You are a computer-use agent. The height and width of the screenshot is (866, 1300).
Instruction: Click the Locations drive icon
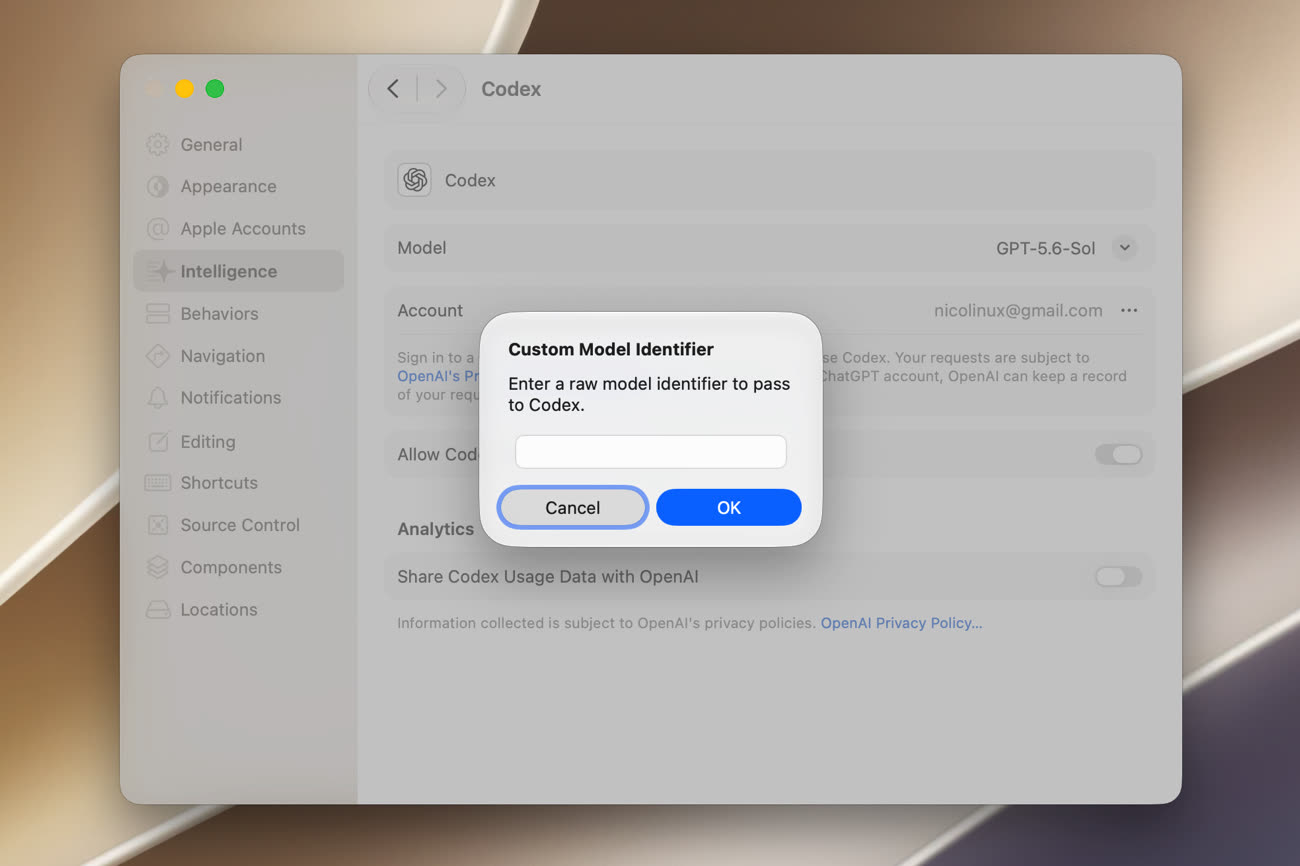157,610
